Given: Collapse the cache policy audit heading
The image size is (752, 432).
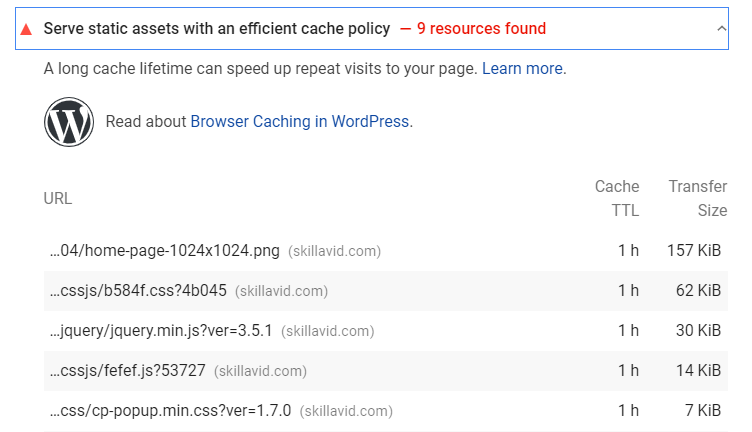Looking at the screenshot, I should pos(372,28).
